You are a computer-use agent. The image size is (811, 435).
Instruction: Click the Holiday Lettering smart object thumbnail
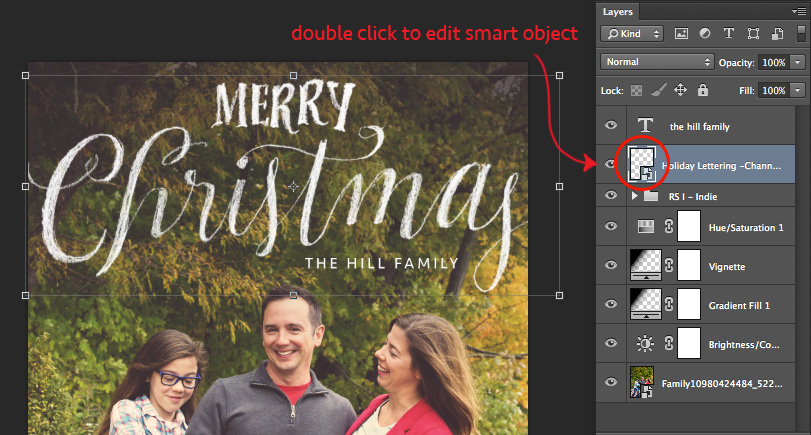[x=642, y=164]
